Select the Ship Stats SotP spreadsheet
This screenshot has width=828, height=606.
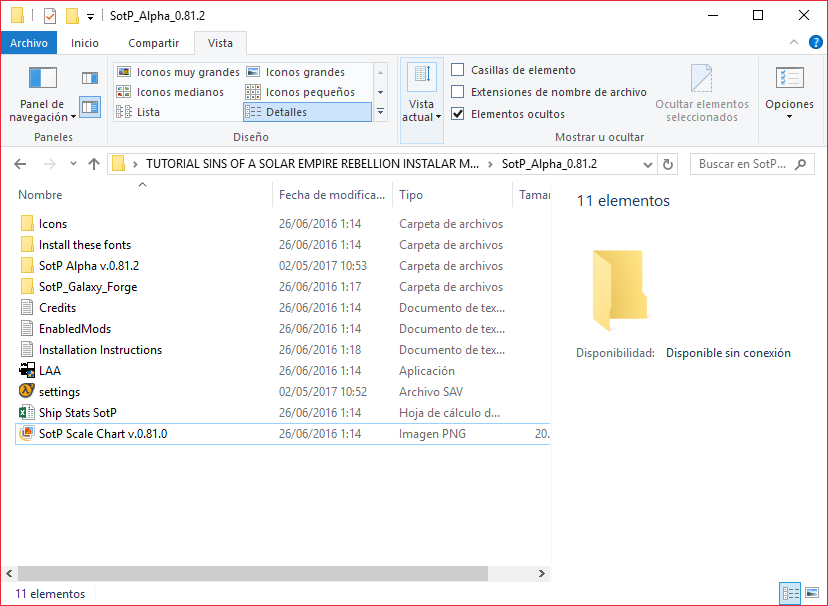(x=283, y=413)
